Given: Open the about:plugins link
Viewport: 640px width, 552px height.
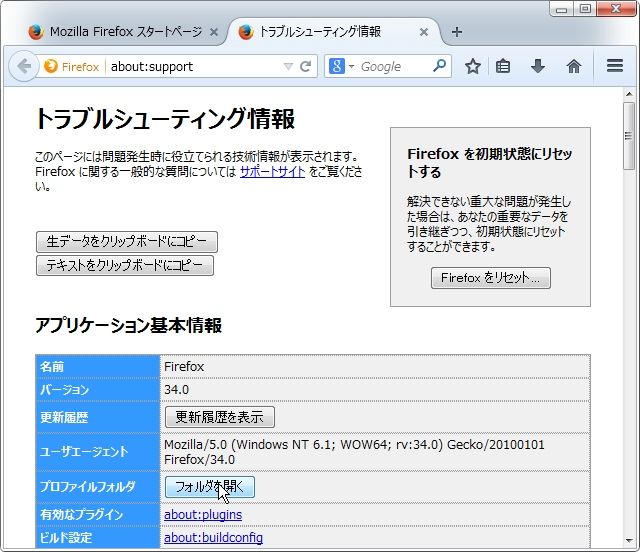Looking at the screenshot, I should point(203,514).
